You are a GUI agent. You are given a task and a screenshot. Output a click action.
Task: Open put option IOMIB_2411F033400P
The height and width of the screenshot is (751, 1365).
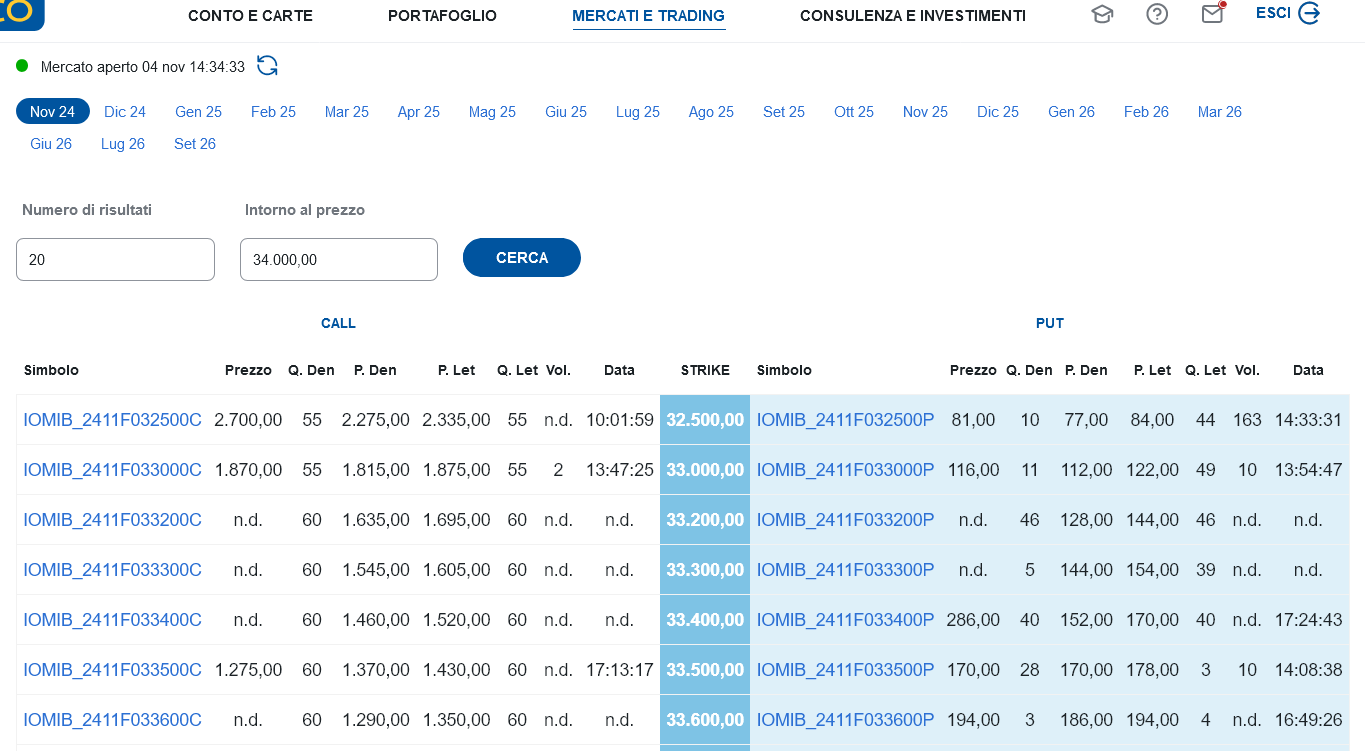846,620
